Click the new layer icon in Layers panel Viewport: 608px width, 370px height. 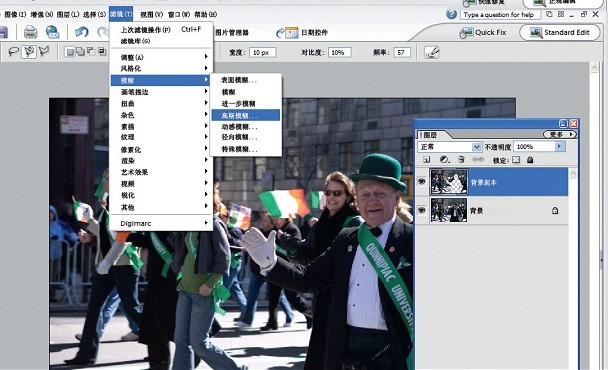pos(427,159)
